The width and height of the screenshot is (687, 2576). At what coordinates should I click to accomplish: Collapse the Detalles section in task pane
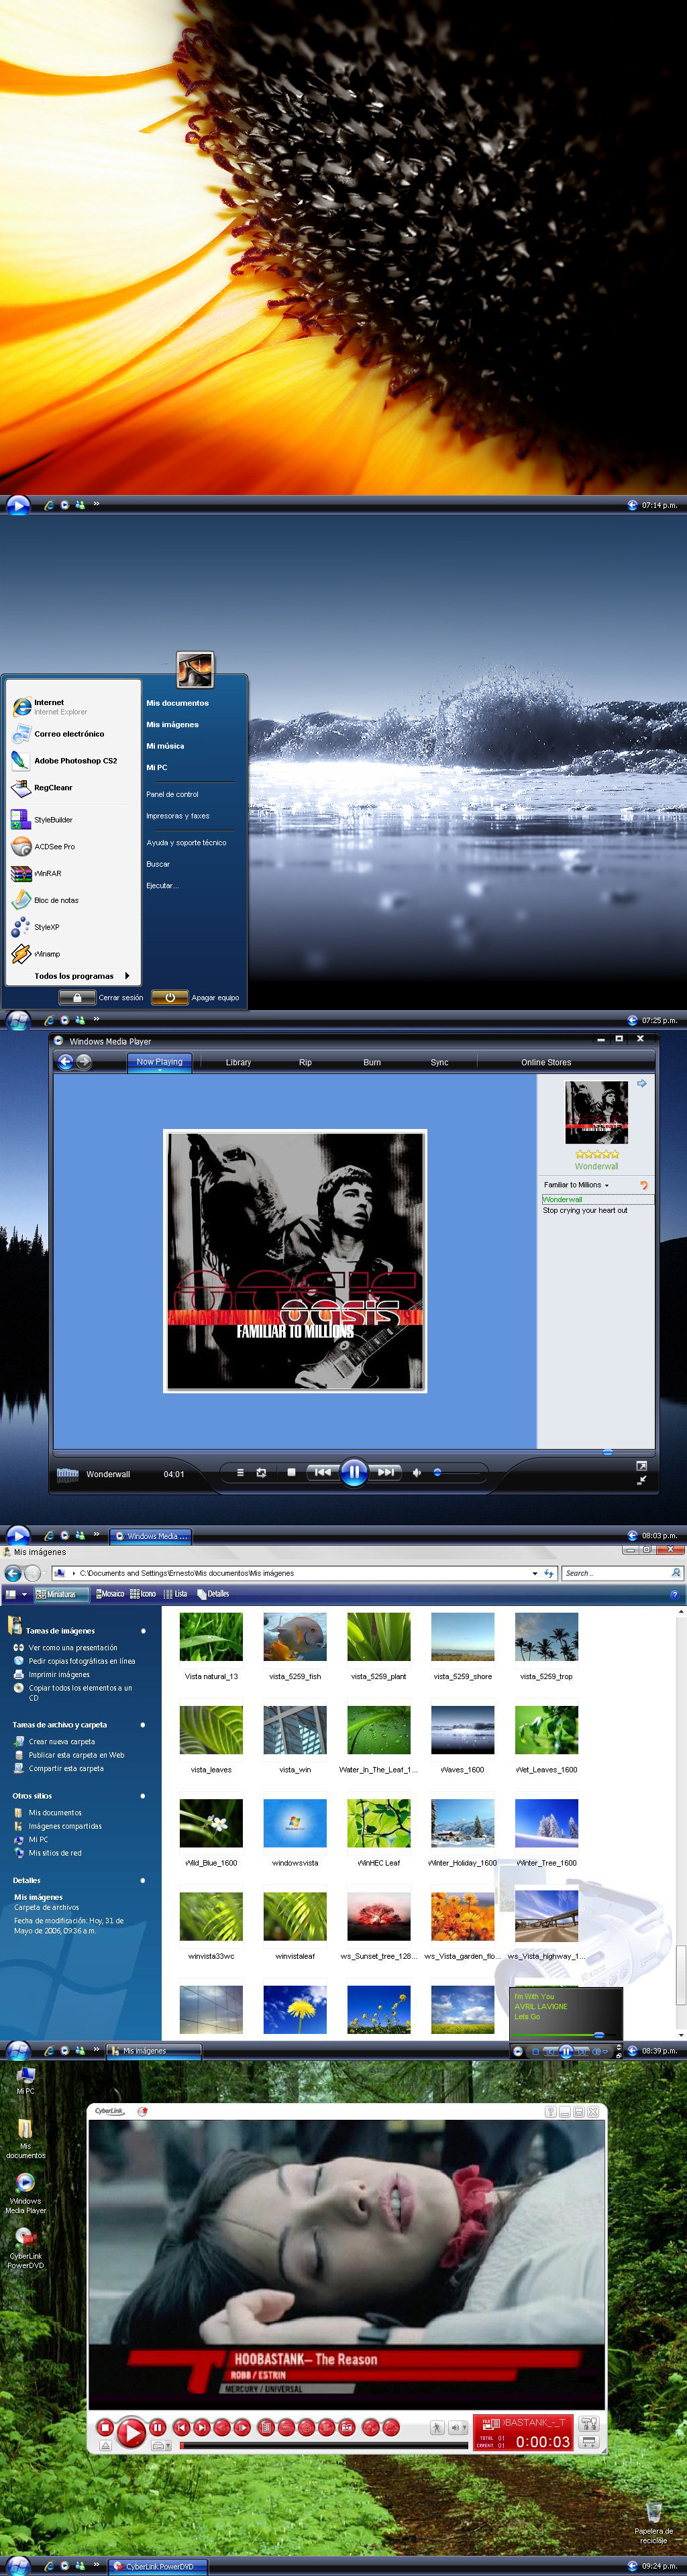[x=143, y=1881]
